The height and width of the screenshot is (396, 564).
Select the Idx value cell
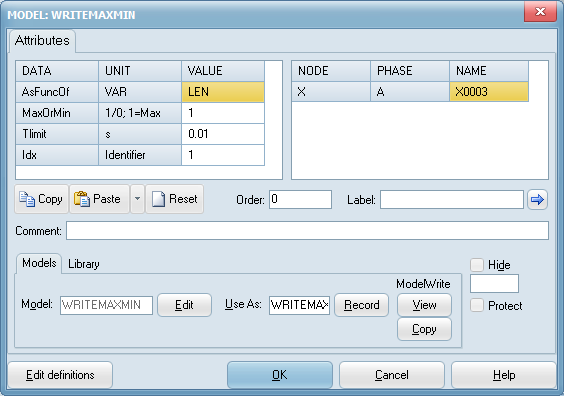tap(223, 155)
